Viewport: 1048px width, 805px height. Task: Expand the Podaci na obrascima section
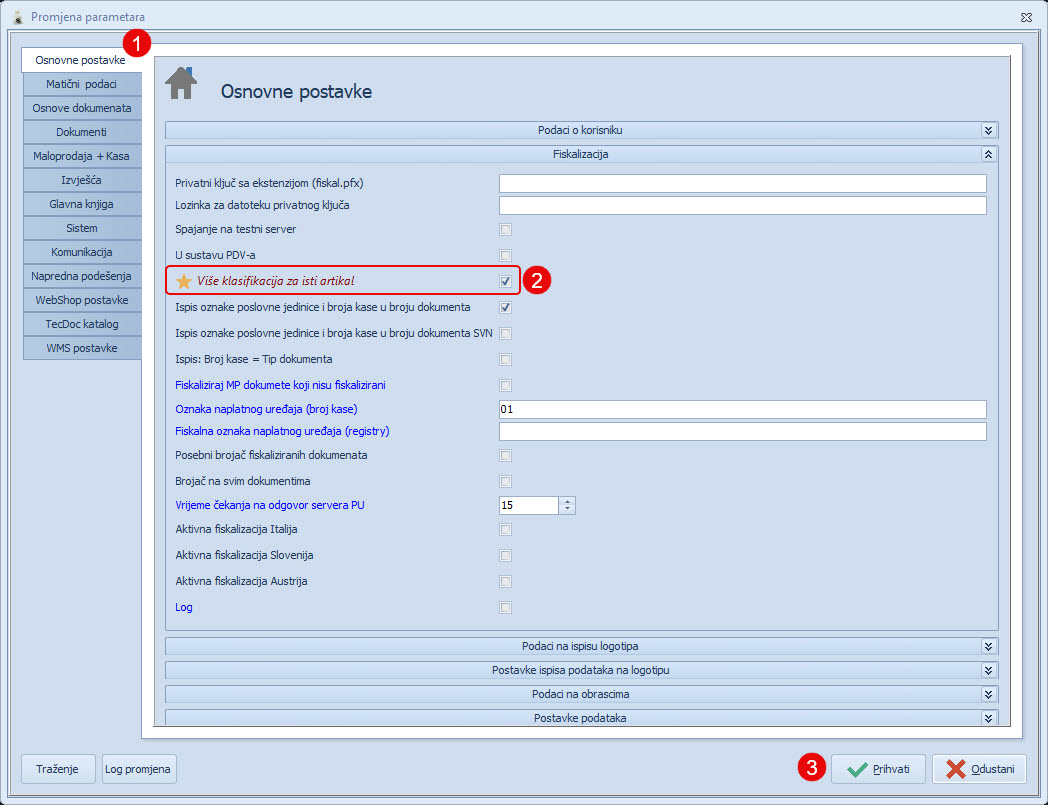click(988, 694)
